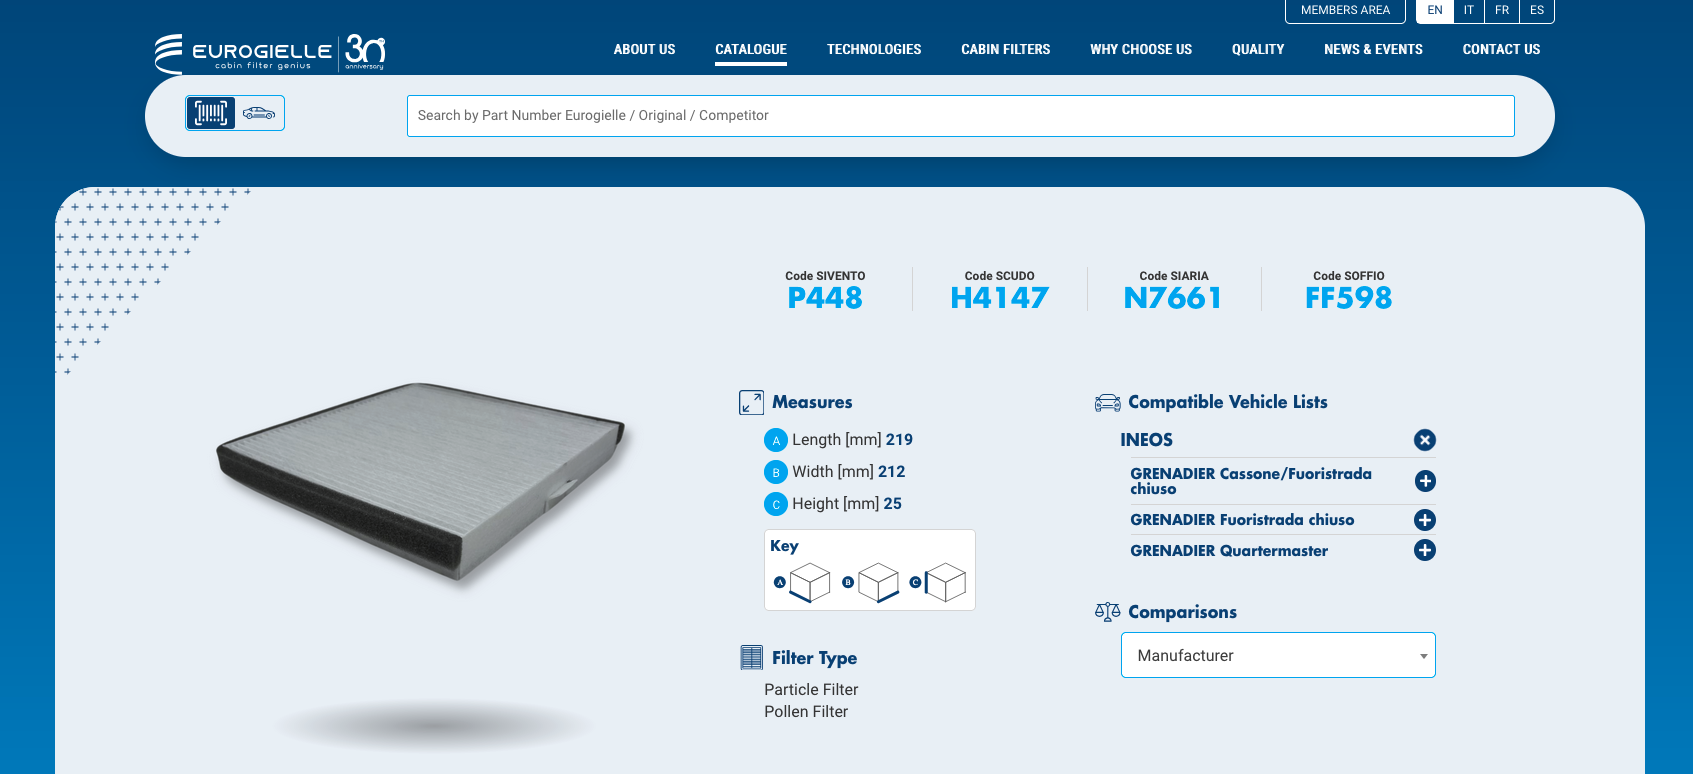Expand GRENADIER Cassone/Fuoristrada chiuso entry

[x=1425, y=481]
